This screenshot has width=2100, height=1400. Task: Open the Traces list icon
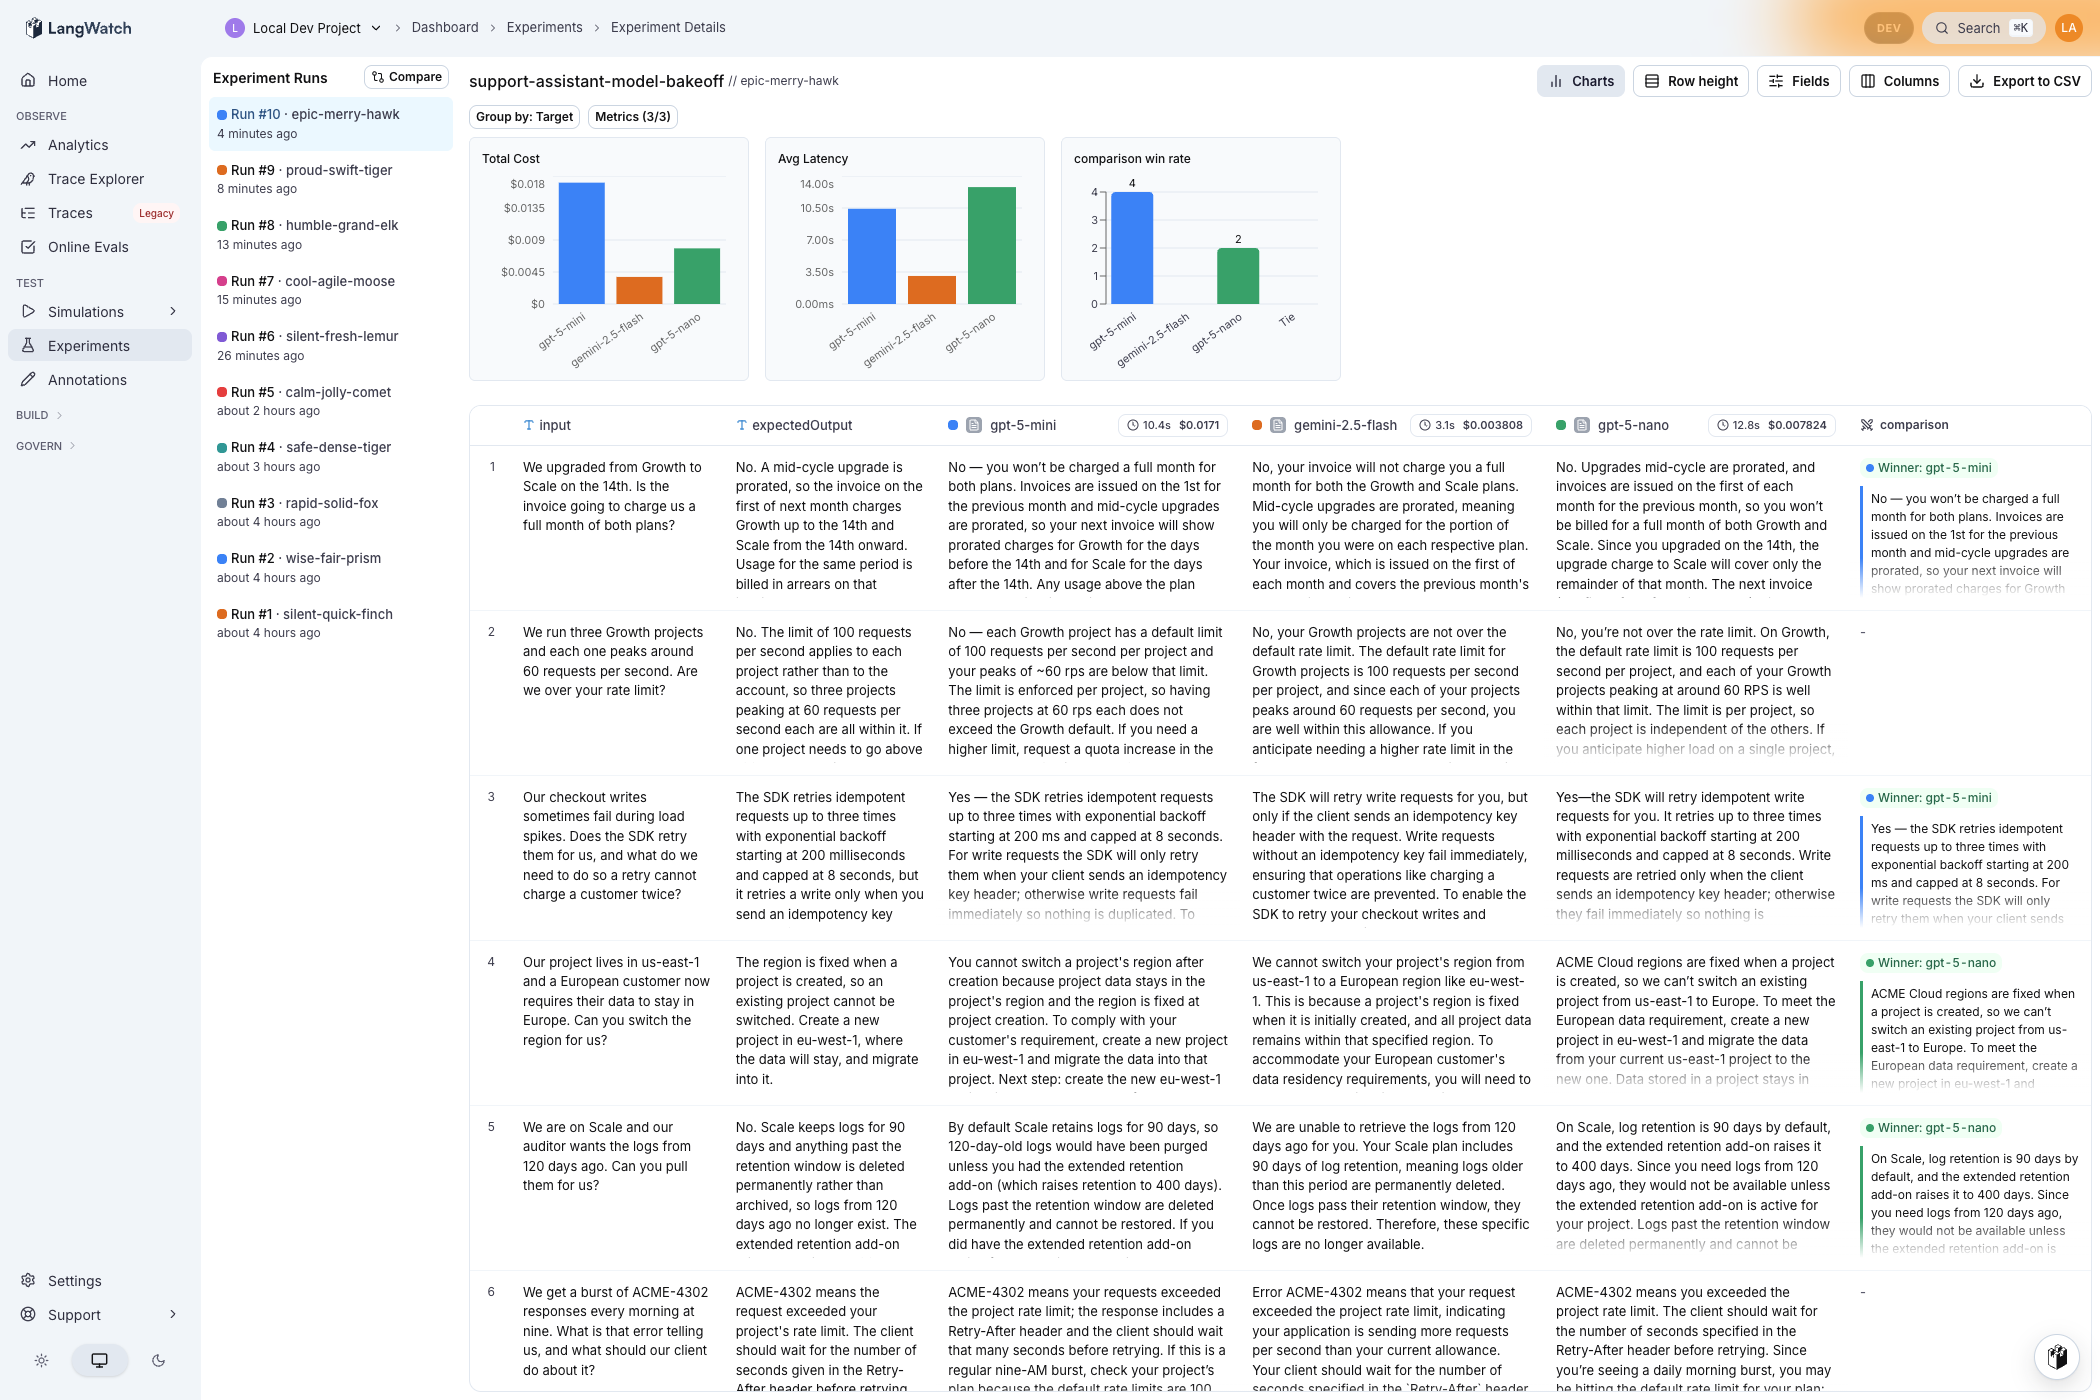click(x=29, y=213)
